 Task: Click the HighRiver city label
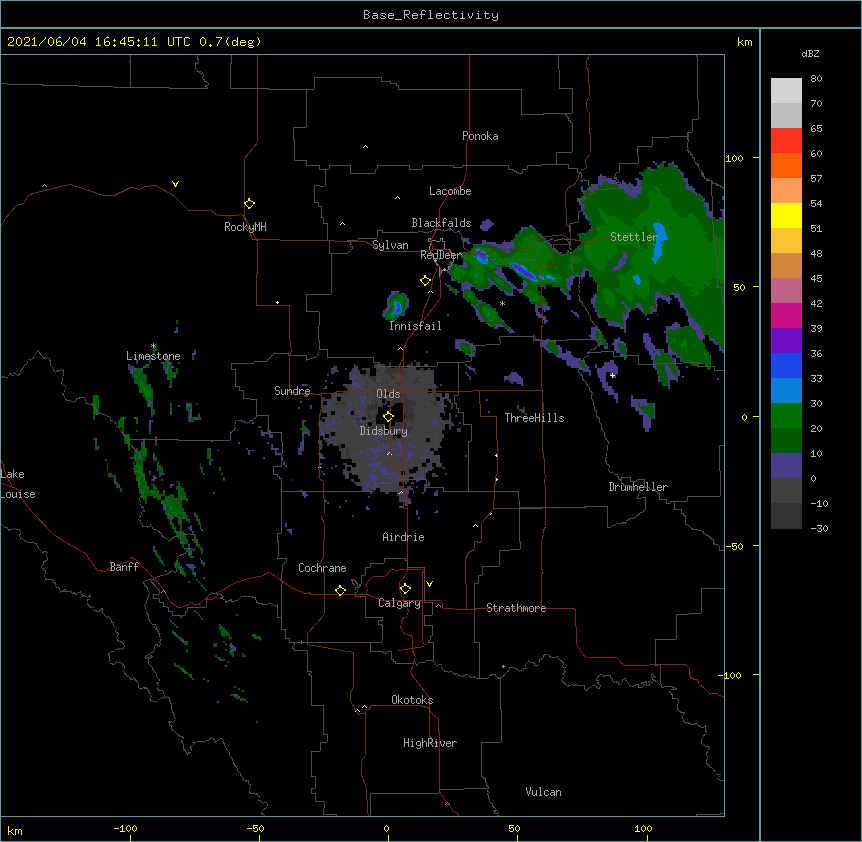pyautogui.click(x=430, y=743)
